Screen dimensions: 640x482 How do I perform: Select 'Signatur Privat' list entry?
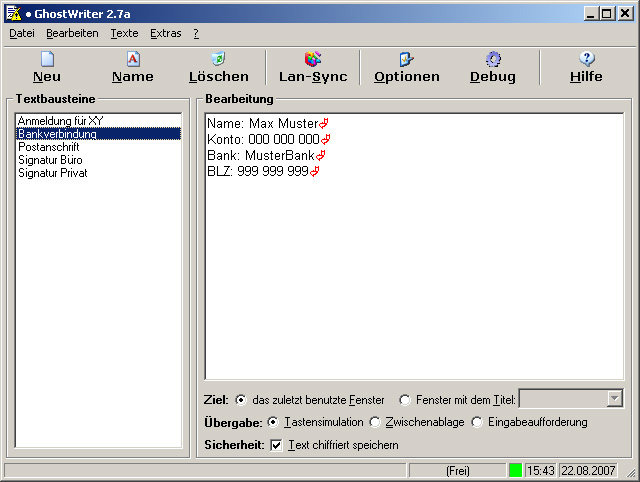click(x=98, y=173)
